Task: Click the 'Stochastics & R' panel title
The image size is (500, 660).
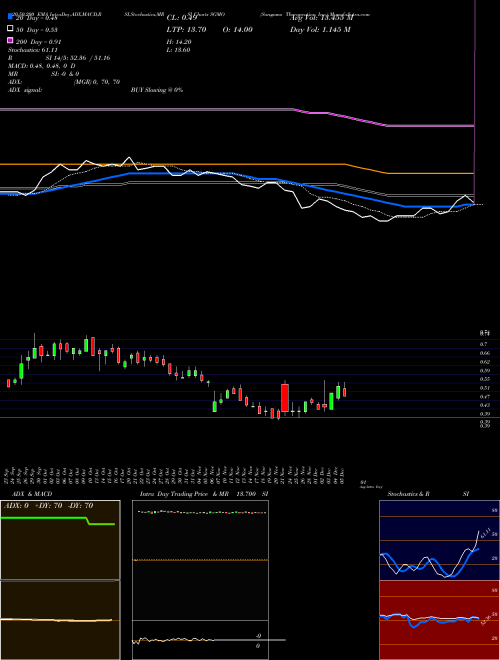Action: pos(408,494)
